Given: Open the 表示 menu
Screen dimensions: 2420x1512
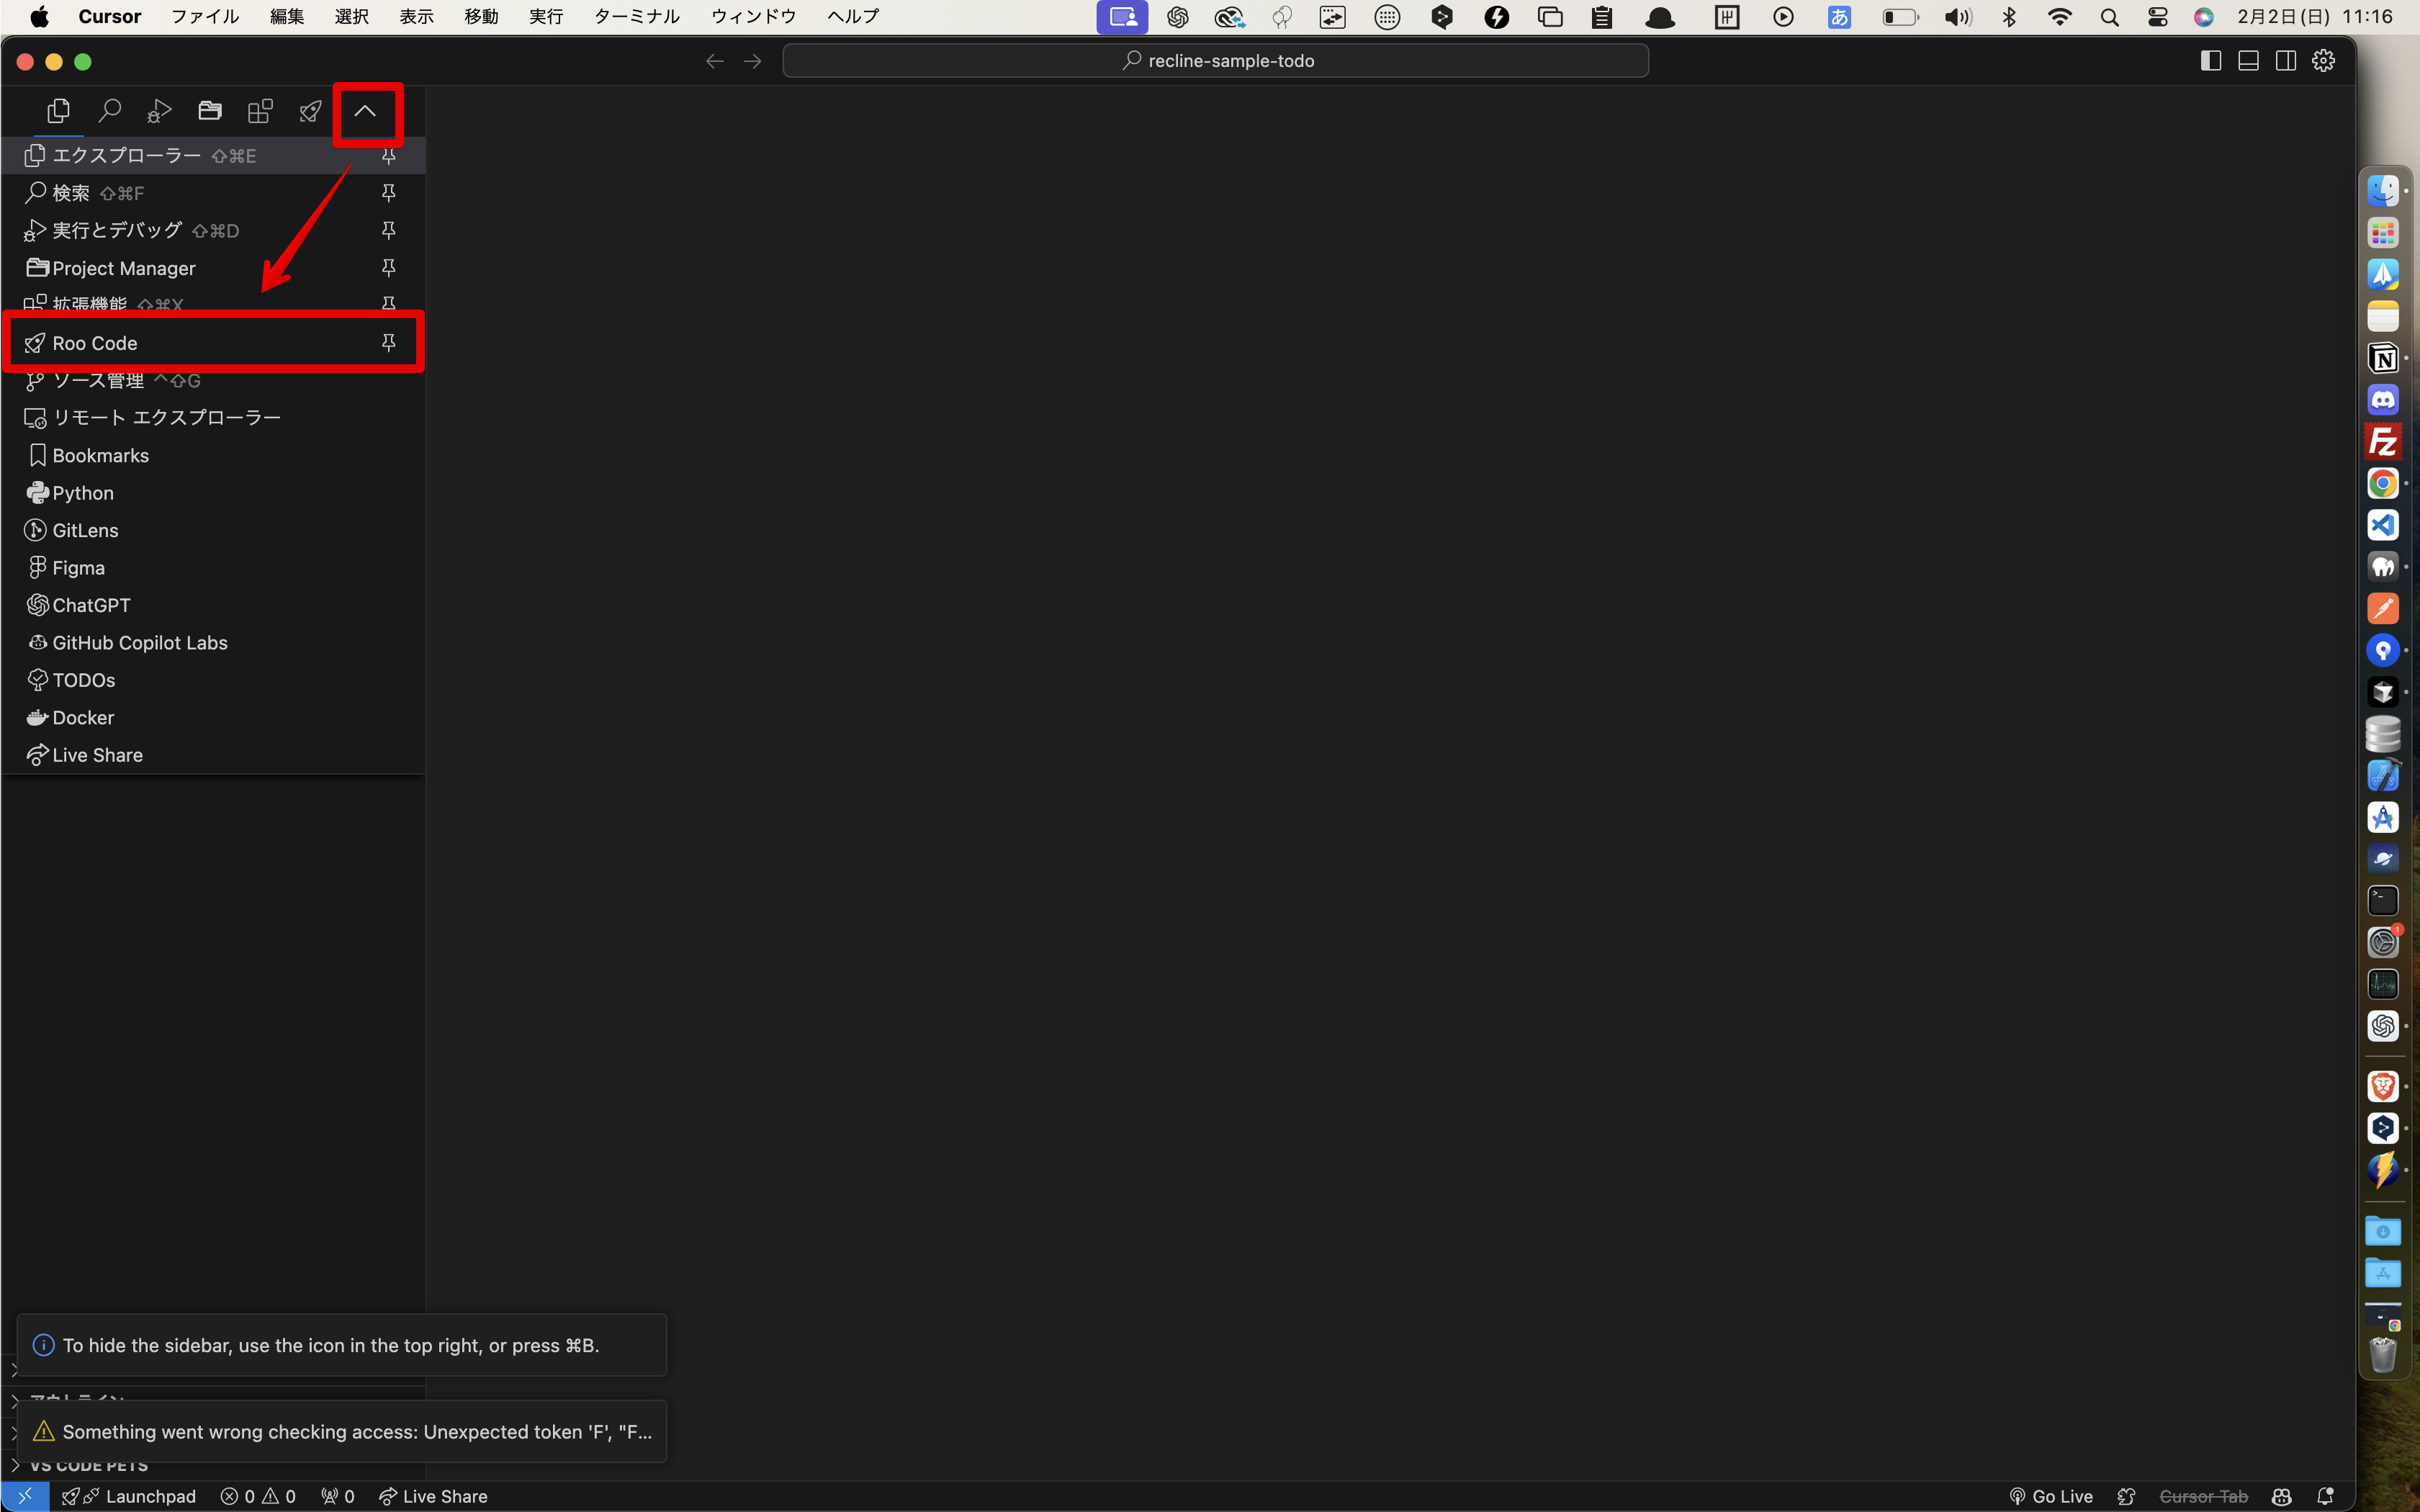Looking at the screenshot, I should click(416, 16).
